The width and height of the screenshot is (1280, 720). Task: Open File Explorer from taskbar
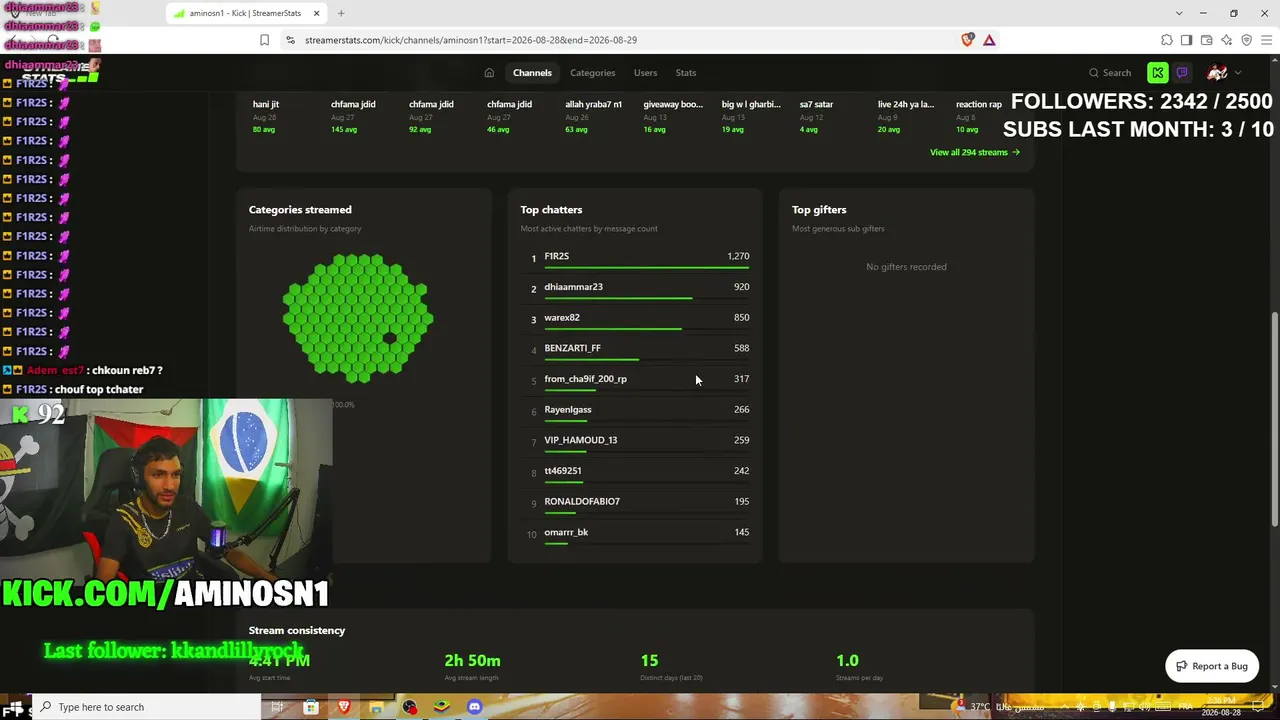tap(376, 707)
